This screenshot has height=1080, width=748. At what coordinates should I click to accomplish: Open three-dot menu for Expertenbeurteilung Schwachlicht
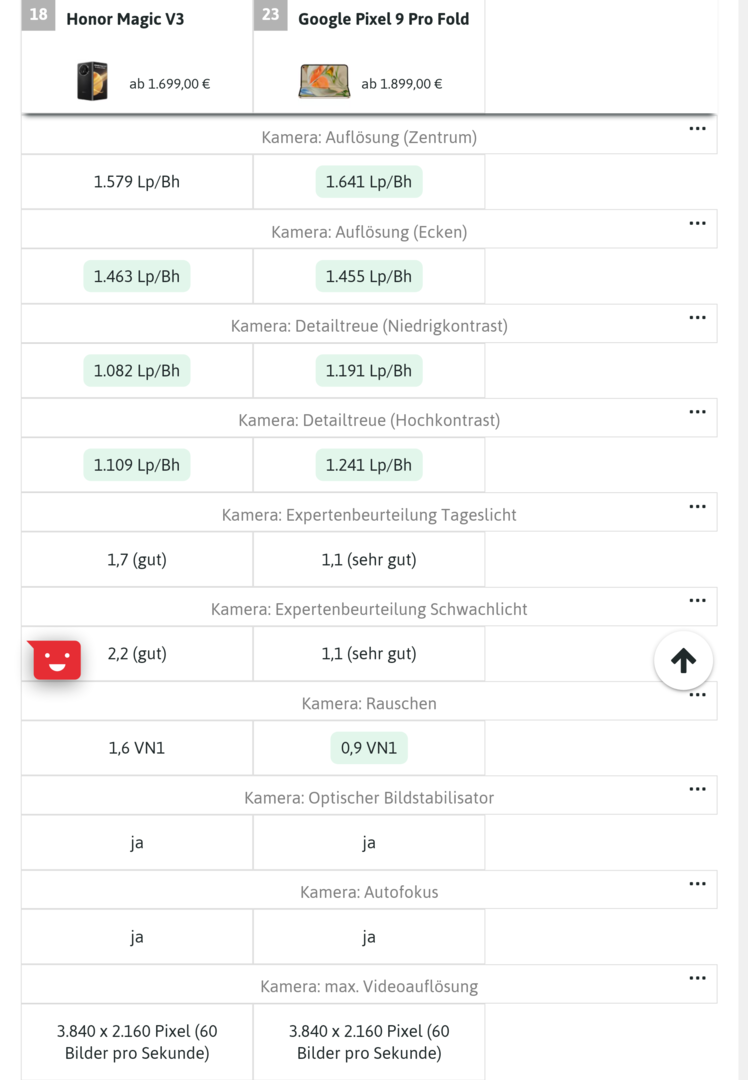(x=697, y=601)
